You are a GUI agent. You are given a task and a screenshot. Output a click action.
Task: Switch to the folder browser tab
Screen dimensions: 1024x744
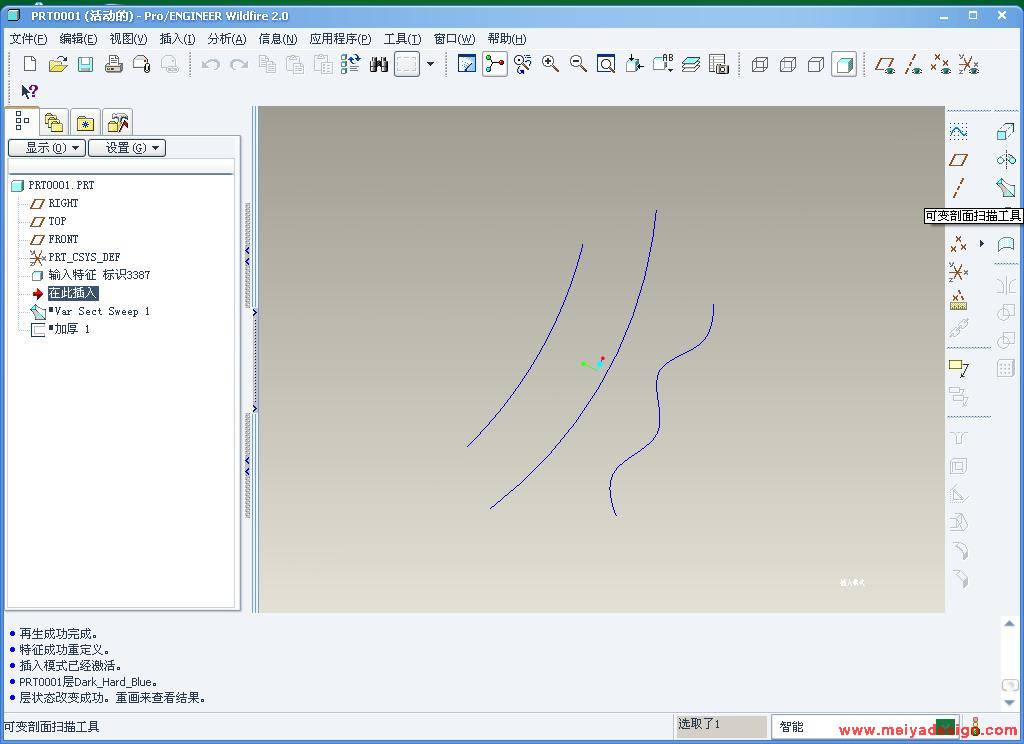[x=54, y=123]
